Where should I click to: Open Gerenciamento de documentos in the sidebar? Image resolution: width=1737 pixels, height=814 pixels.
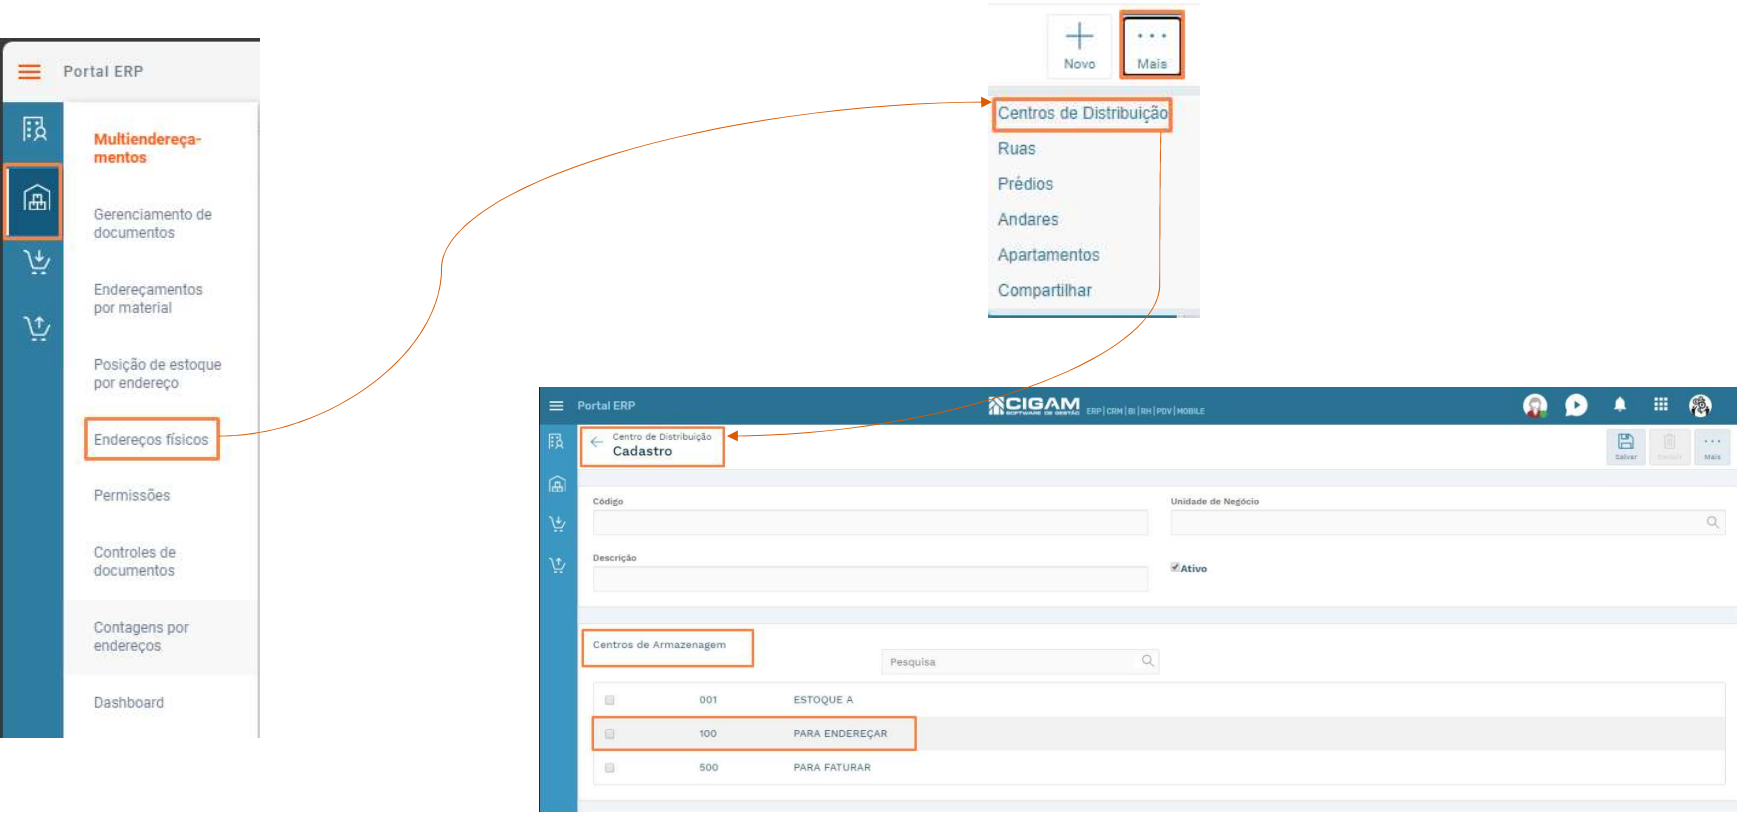coord(153,224)
